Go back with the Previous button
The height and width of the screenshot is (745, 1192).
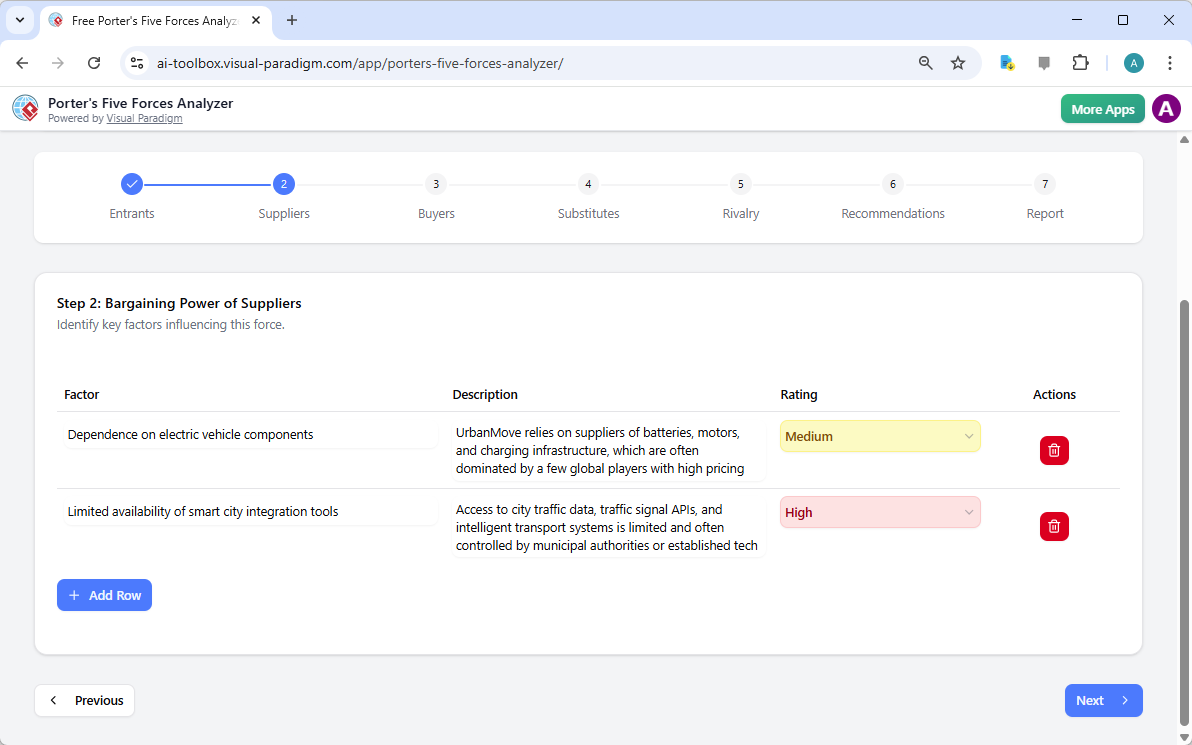click(84, 700)
